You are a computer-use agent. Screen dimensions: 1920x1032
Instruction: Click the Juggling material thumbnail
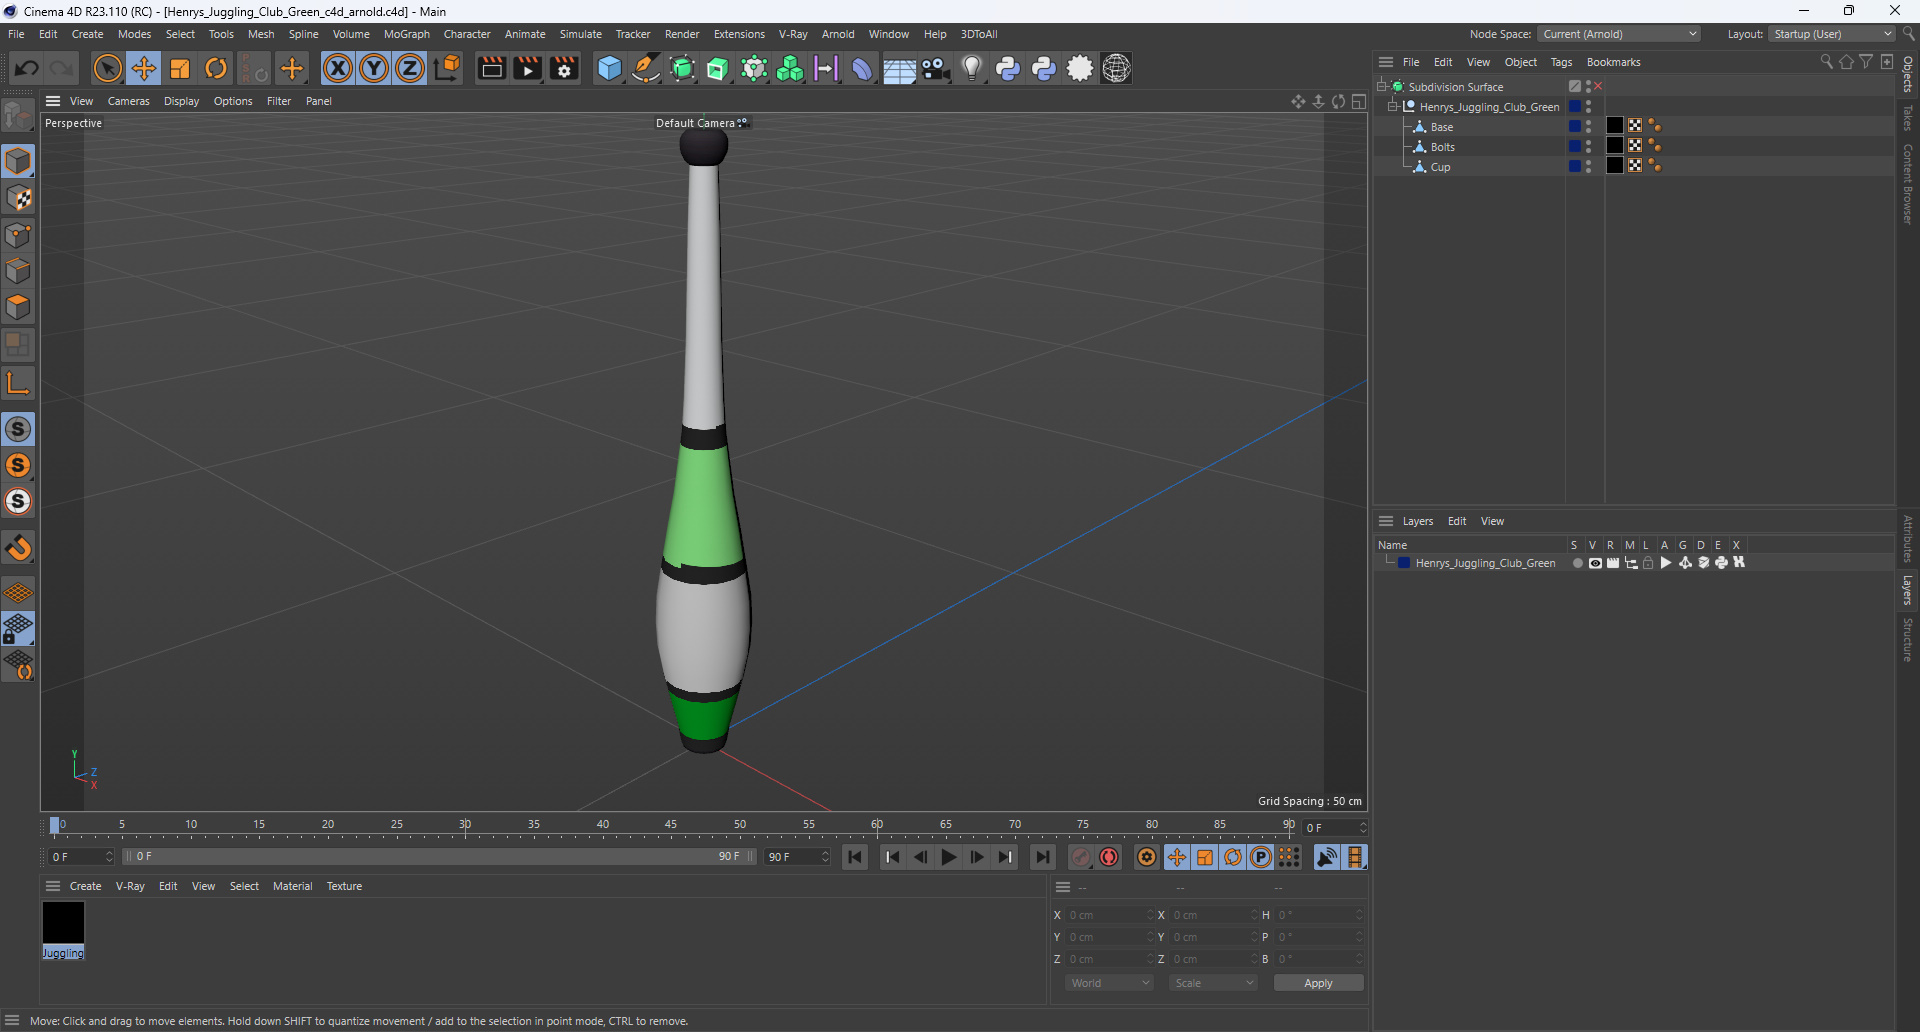click(63, 923)
